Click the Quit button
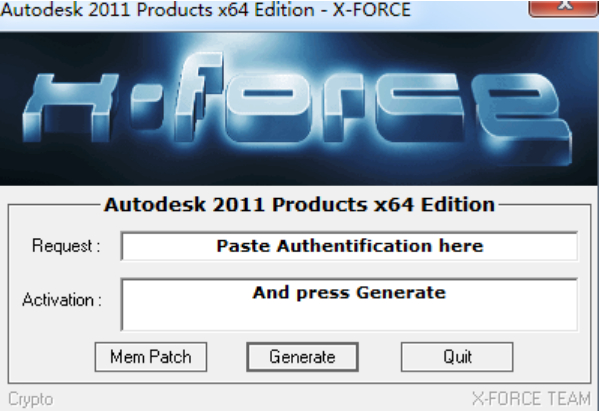 (457, 357)
